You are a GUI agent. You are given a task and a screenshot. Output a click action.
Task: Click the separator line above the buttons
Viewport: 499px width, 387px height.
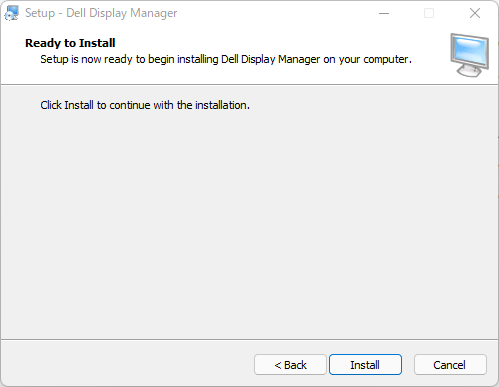point(249,340)
